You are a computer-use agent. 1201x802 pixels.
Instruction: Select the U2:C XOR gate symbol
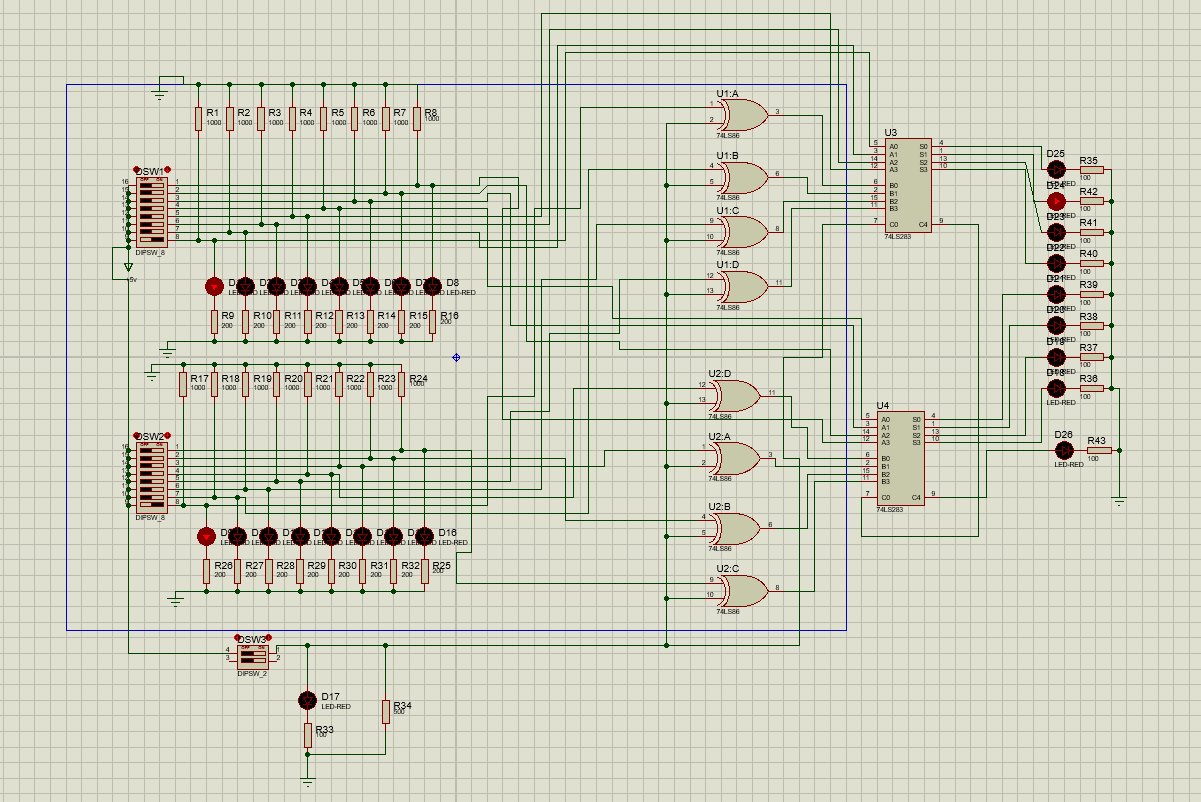tap(743, 590)
